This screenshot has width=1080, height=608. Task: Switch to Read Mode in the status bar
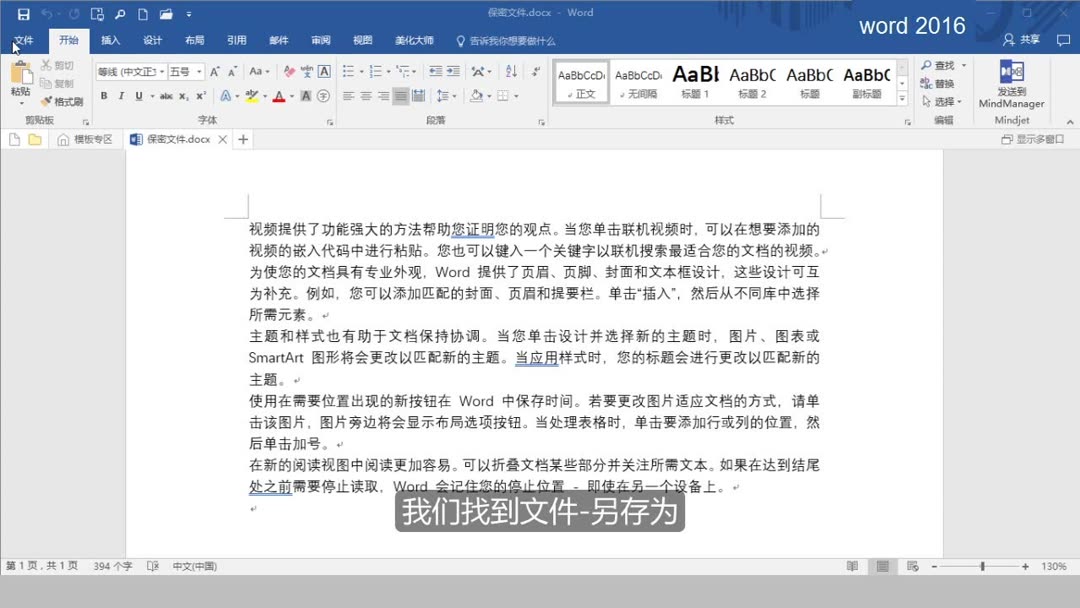pos(851,566)
